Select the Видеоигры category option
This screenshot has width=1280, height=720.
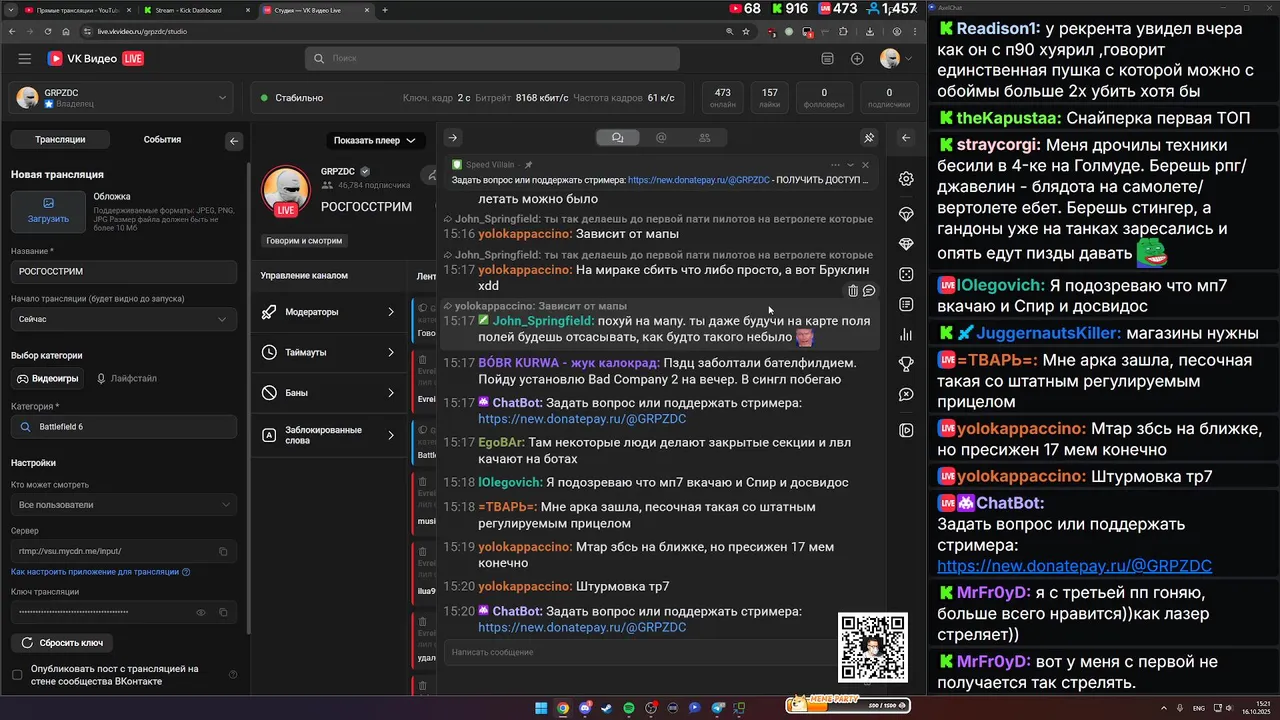pos(49,379)
